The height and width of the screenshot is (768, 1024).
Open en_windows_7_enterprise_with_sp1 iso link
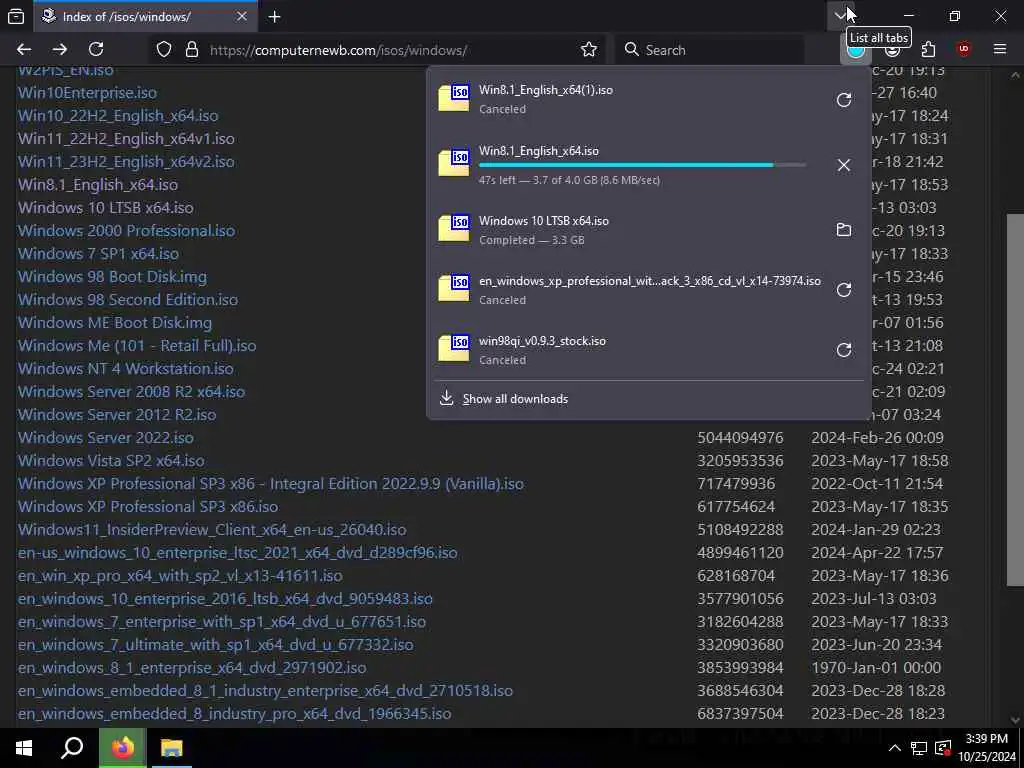pos(222,622)
